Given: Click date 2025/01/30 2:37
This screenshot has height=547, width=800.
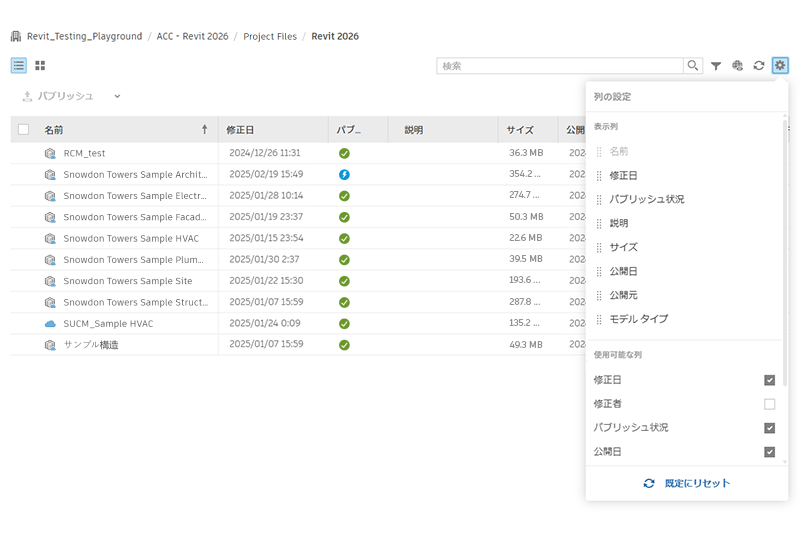Looking at the screenshot, I should tap(264, 259).
